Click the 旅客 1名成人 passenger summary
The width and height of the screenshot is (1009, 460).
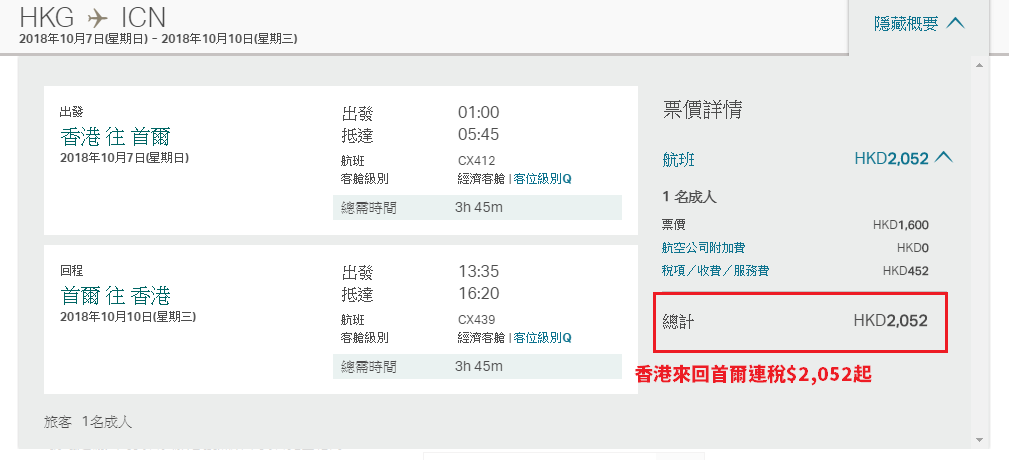pyautogui.click(x=88, y=422)
